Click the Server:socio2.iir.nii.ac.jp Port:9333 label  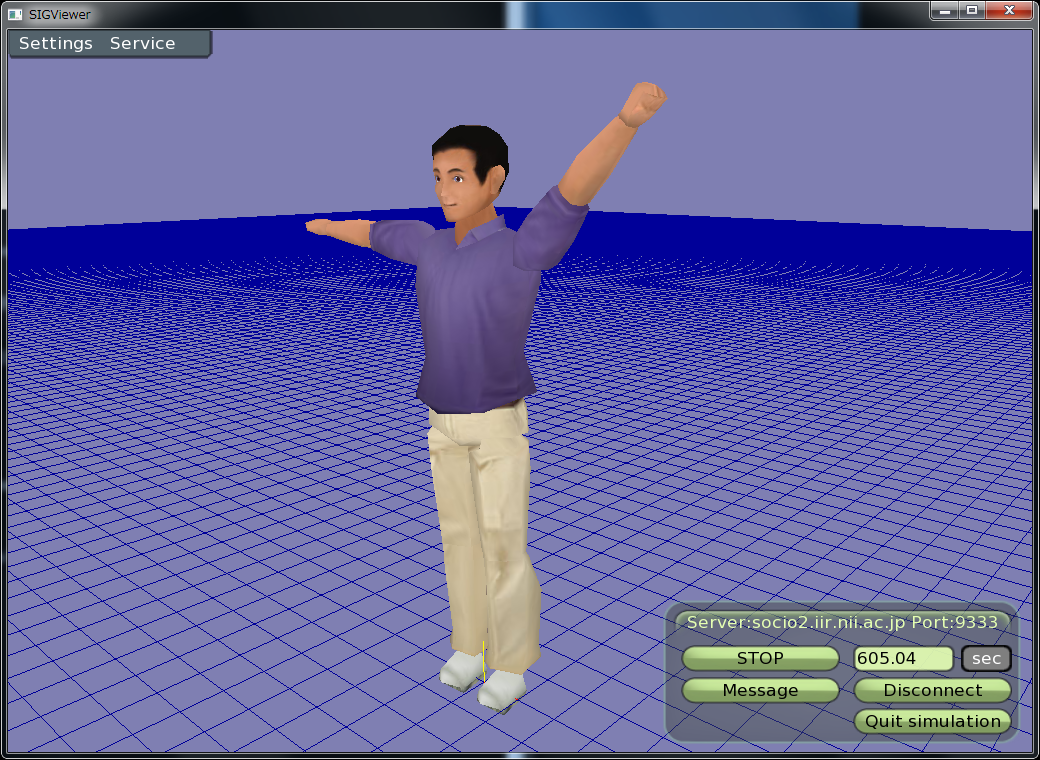point(841,622)
